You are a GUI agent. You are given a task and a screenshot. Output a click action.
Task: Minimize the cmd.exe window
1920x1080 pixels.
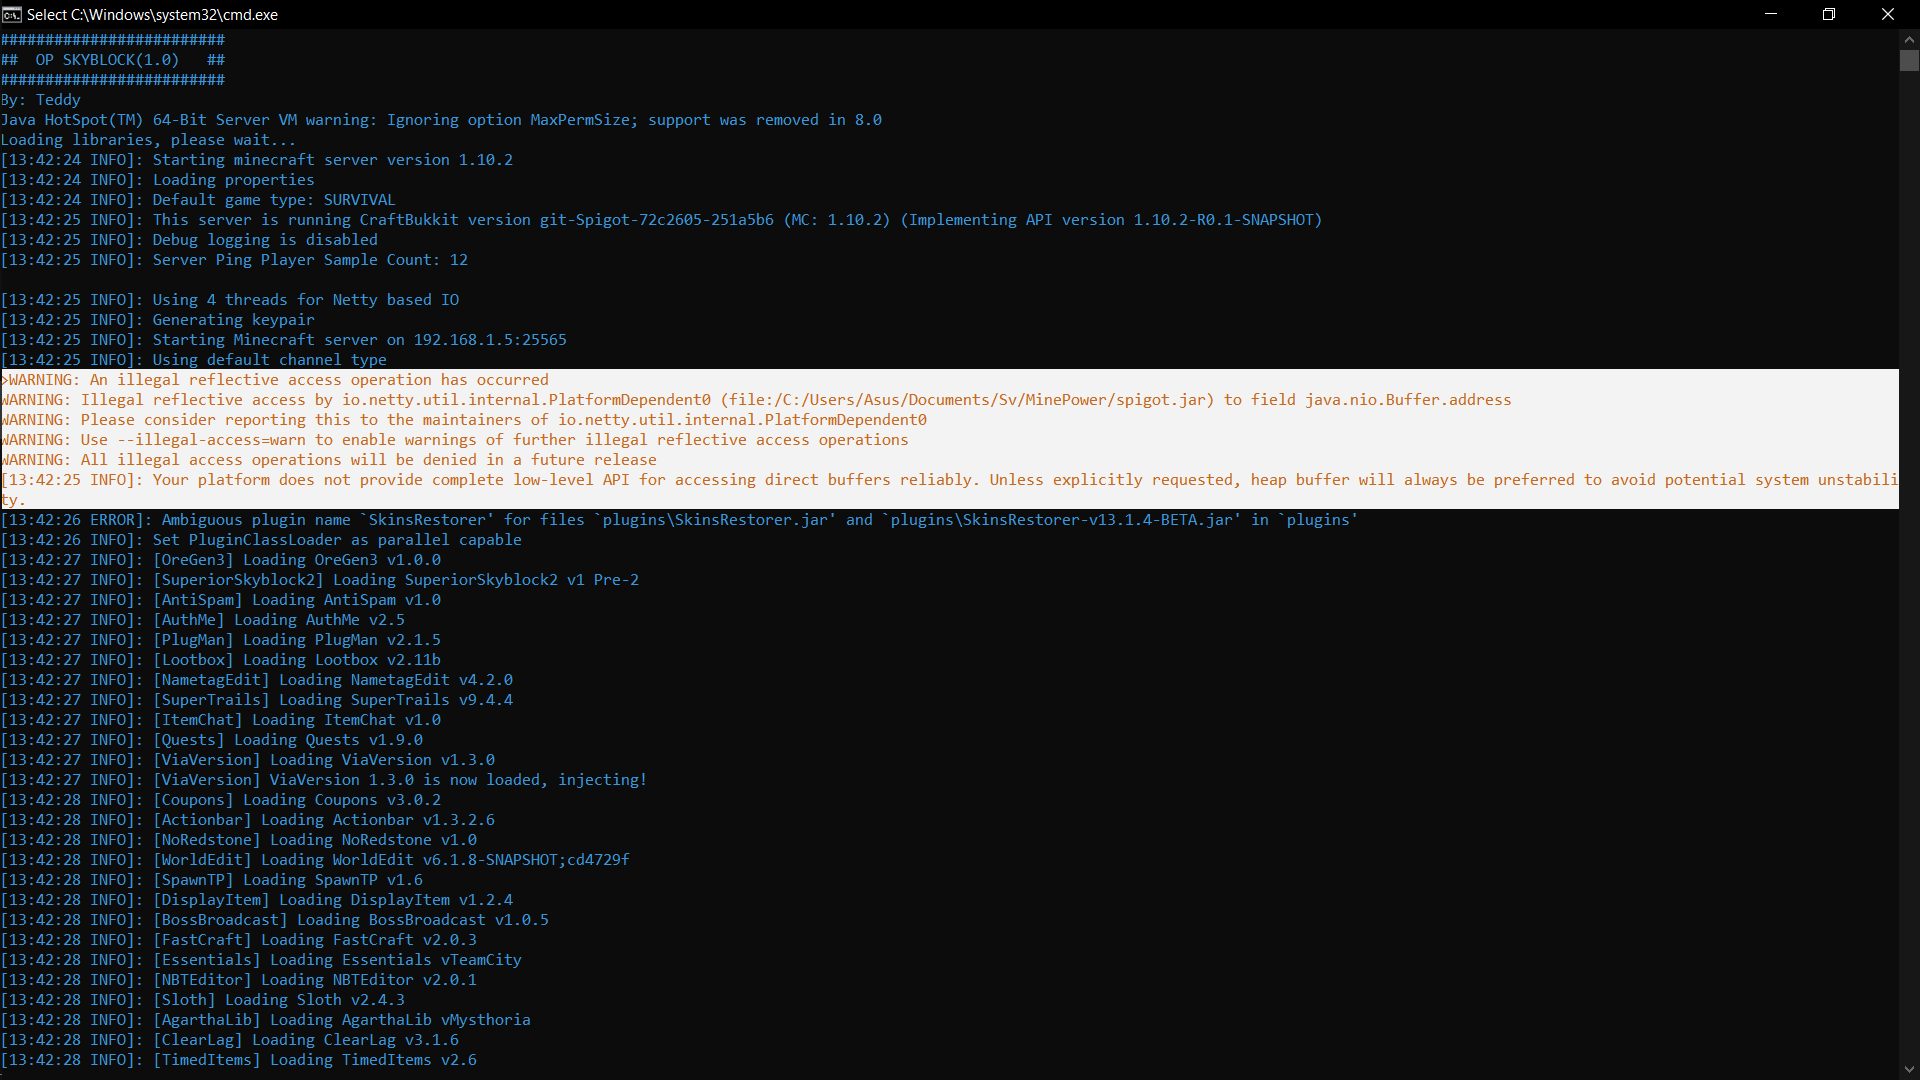click(x=1771, y=14)
